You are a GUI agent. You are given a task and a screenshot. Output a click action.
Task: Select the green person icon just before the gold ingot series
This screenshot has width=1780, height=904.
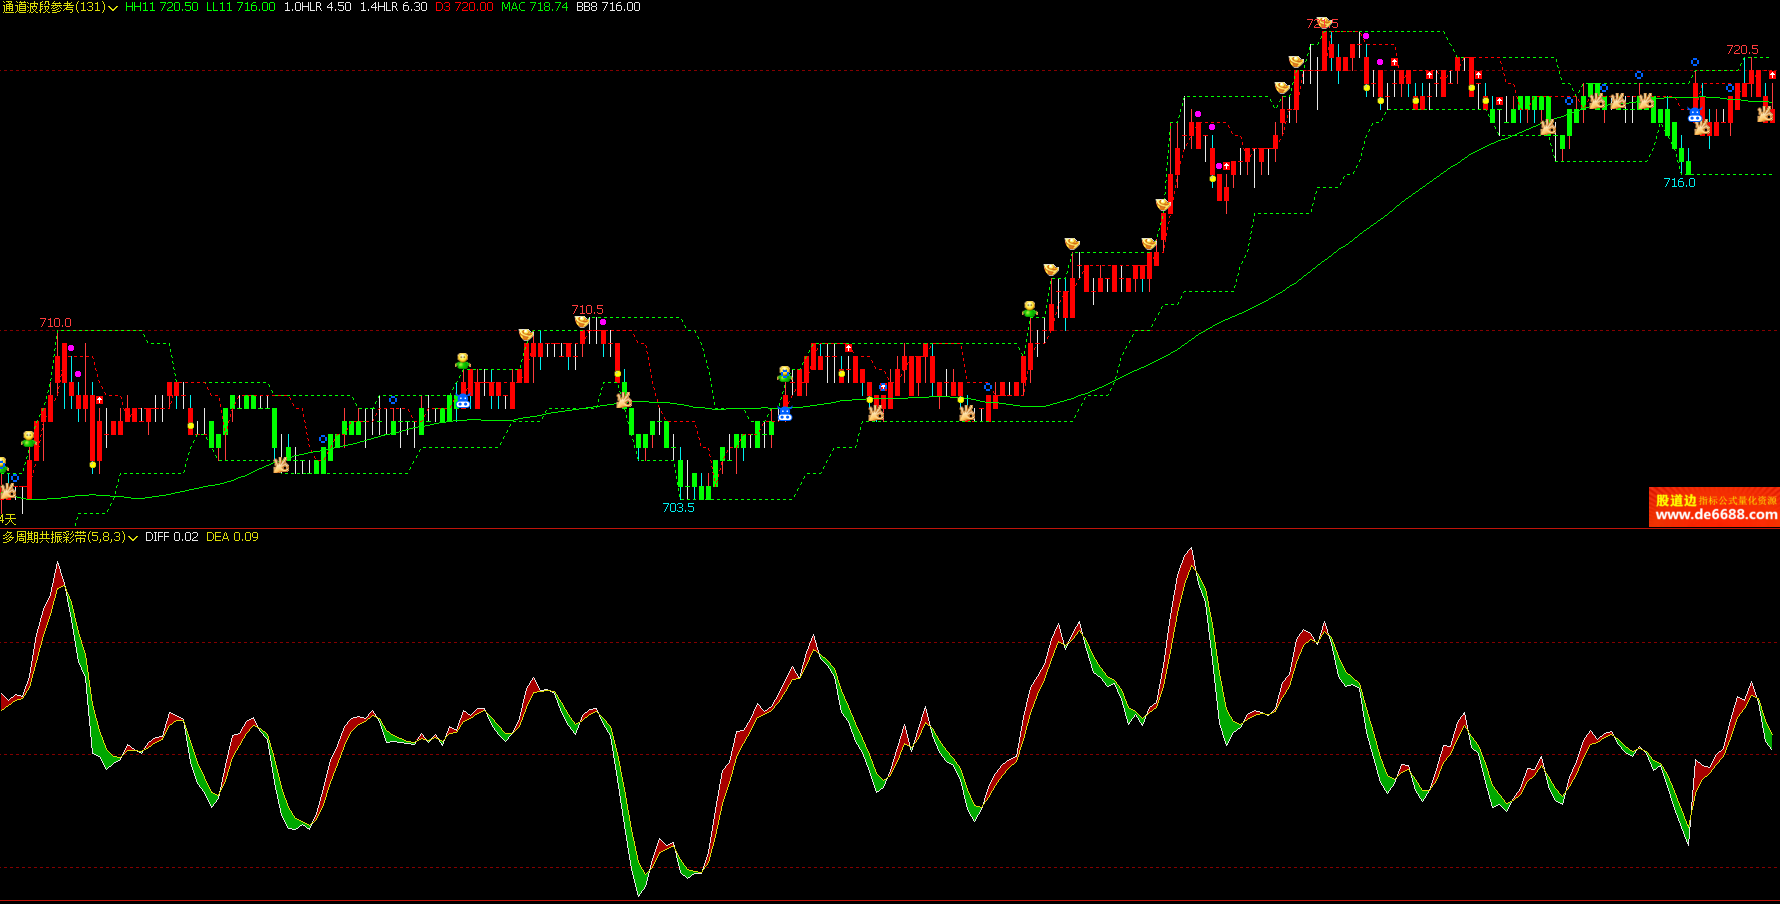pos(1029,309)
